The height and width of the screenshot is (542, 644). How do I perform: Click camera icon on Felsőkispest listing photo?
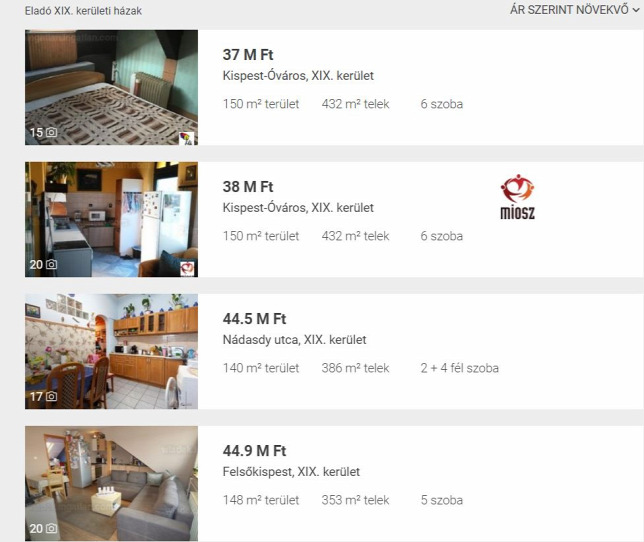point(51,528)
